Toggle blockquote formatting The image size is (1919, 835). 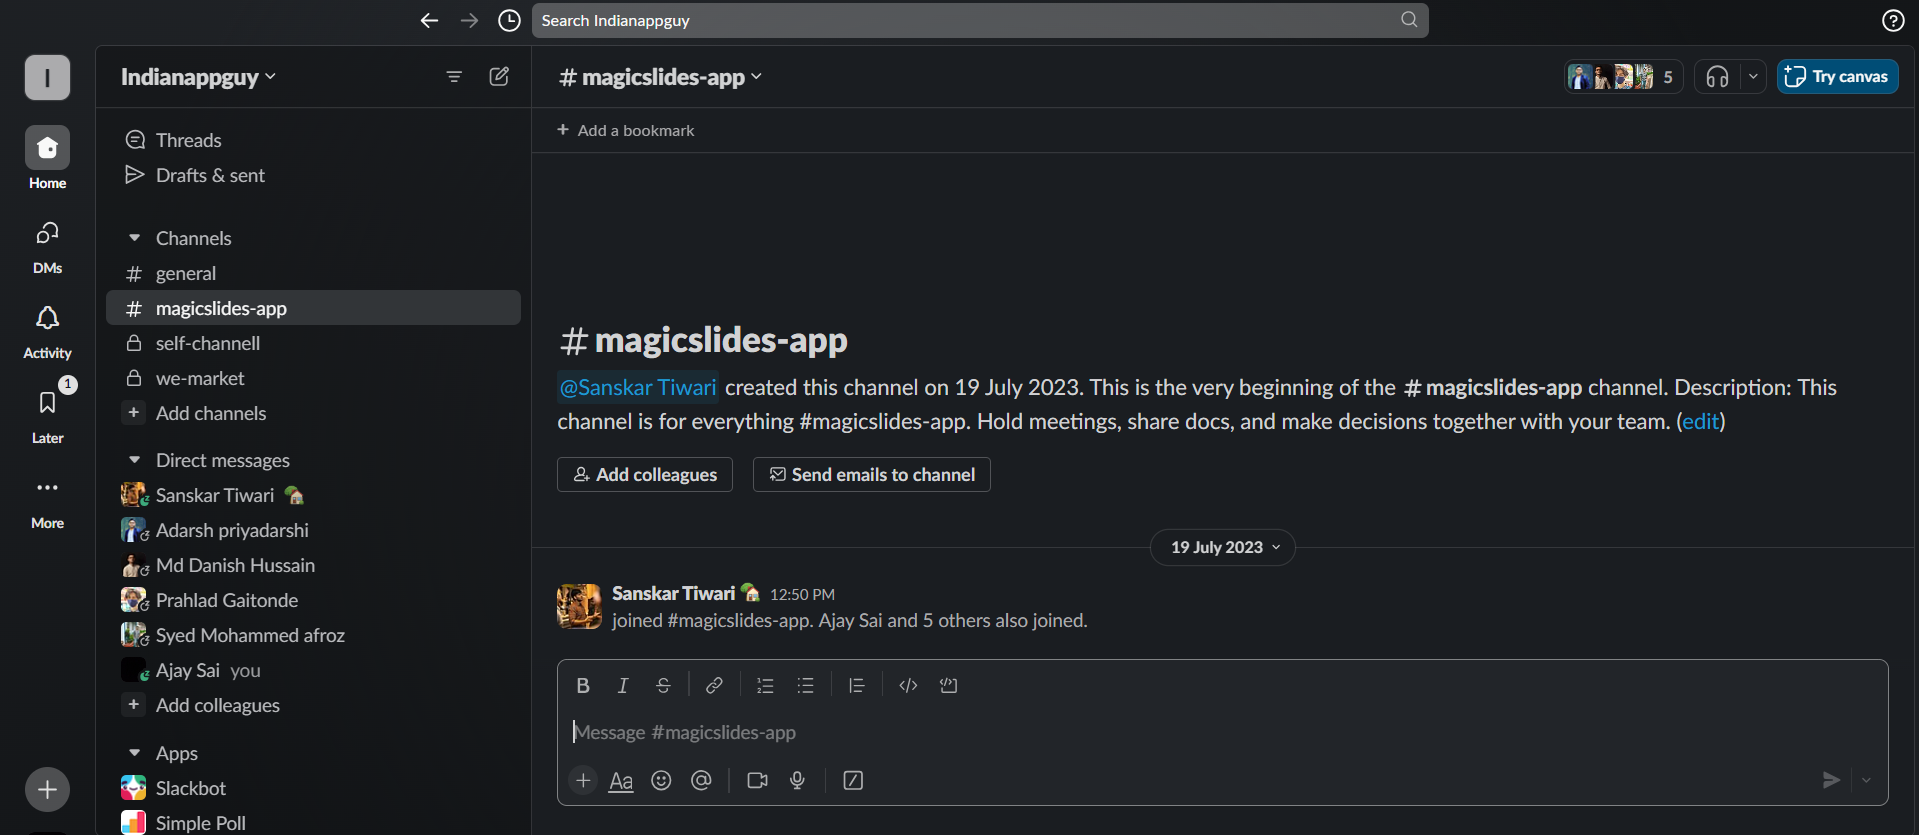[857, 685]
